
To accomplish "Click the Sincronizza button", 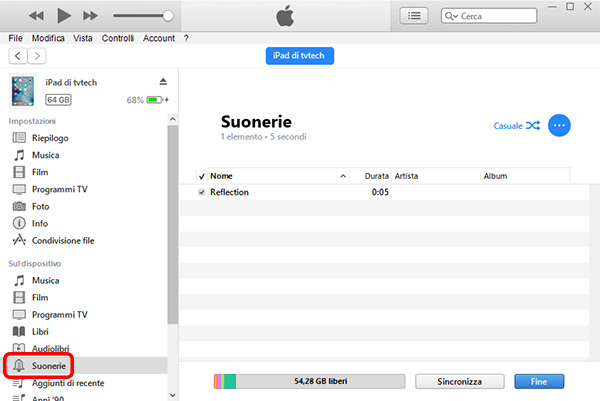I will tap(460, 381).
